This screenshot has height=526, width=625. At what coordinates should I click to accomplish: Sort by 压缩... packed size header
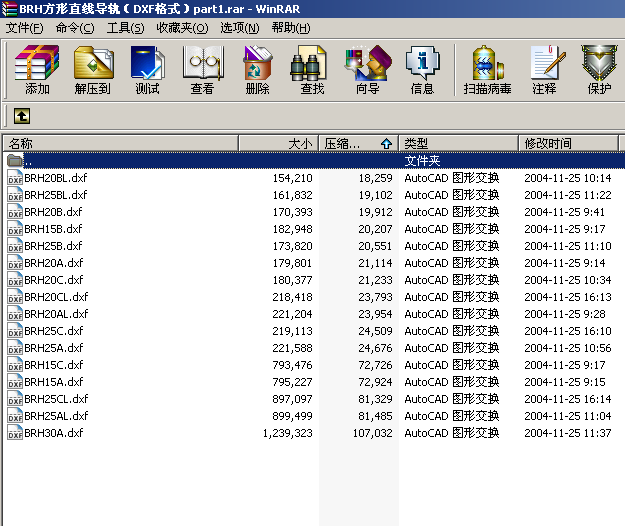coord(359,143)
